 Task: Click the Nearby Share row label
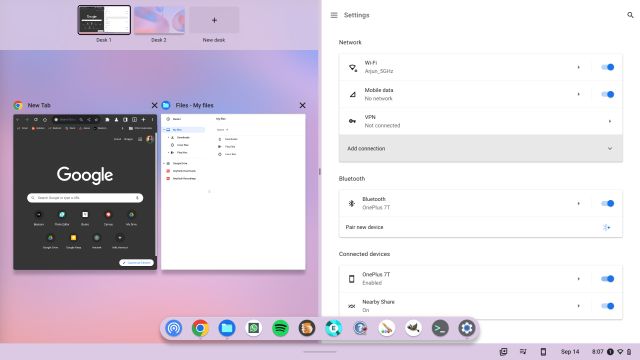pyautogui.click(x=378, y=302)
